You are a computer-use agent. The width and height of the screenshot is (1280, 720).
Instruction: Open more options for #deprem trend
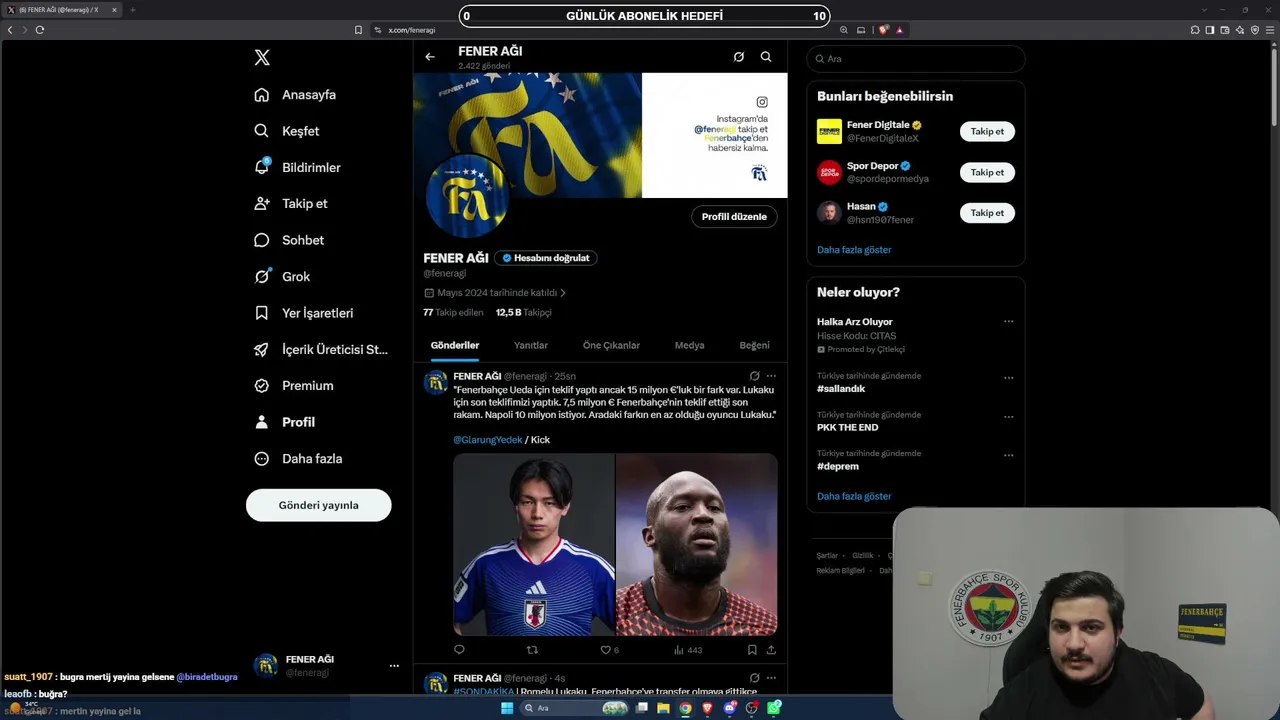[x=1008, y=456]
